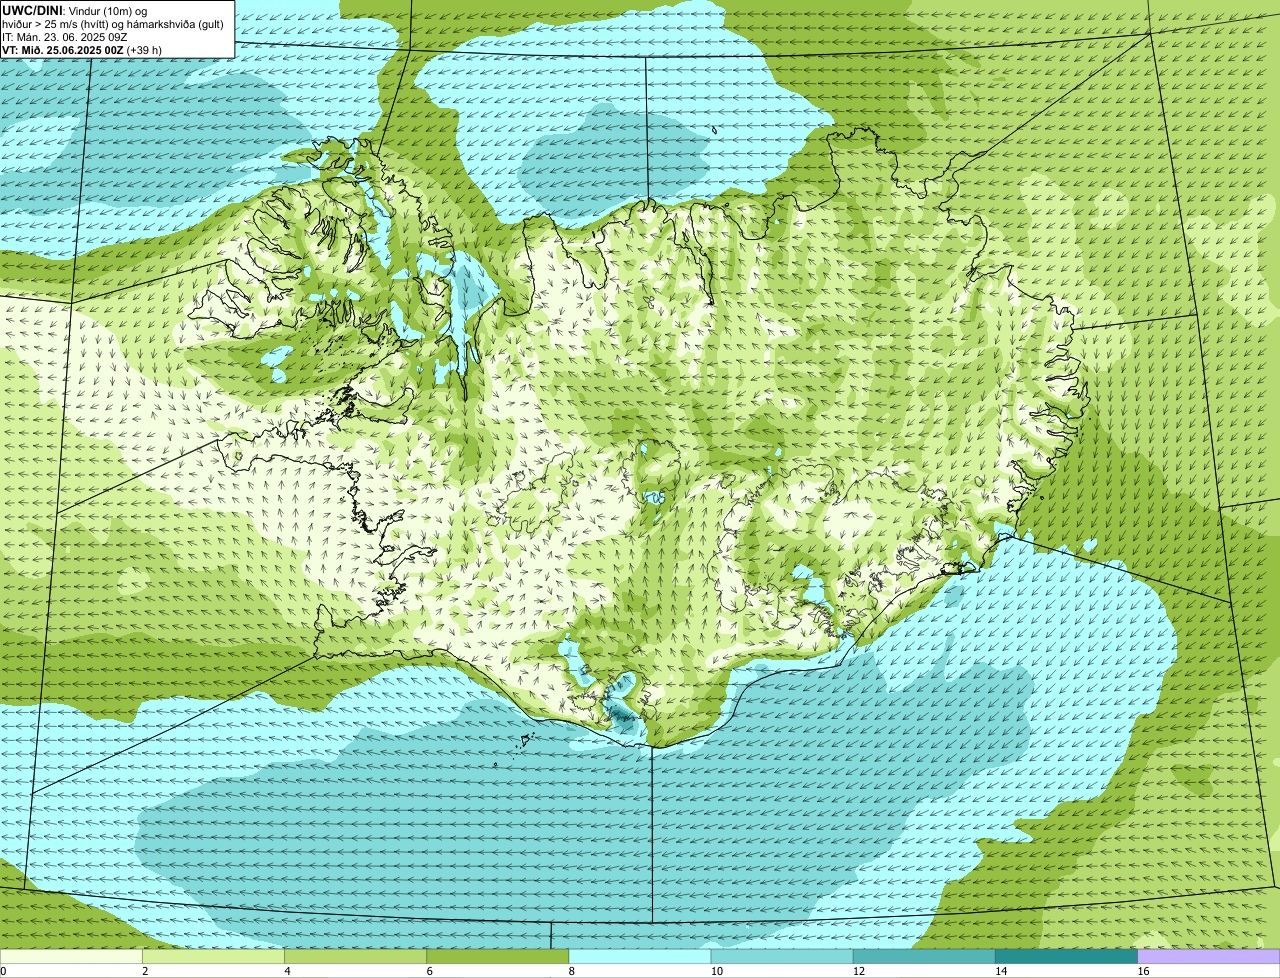Screen dimensions: 1280x978
Task: Click the pale yellow 0–2 legend swatch
Action: tap(71, 957)
